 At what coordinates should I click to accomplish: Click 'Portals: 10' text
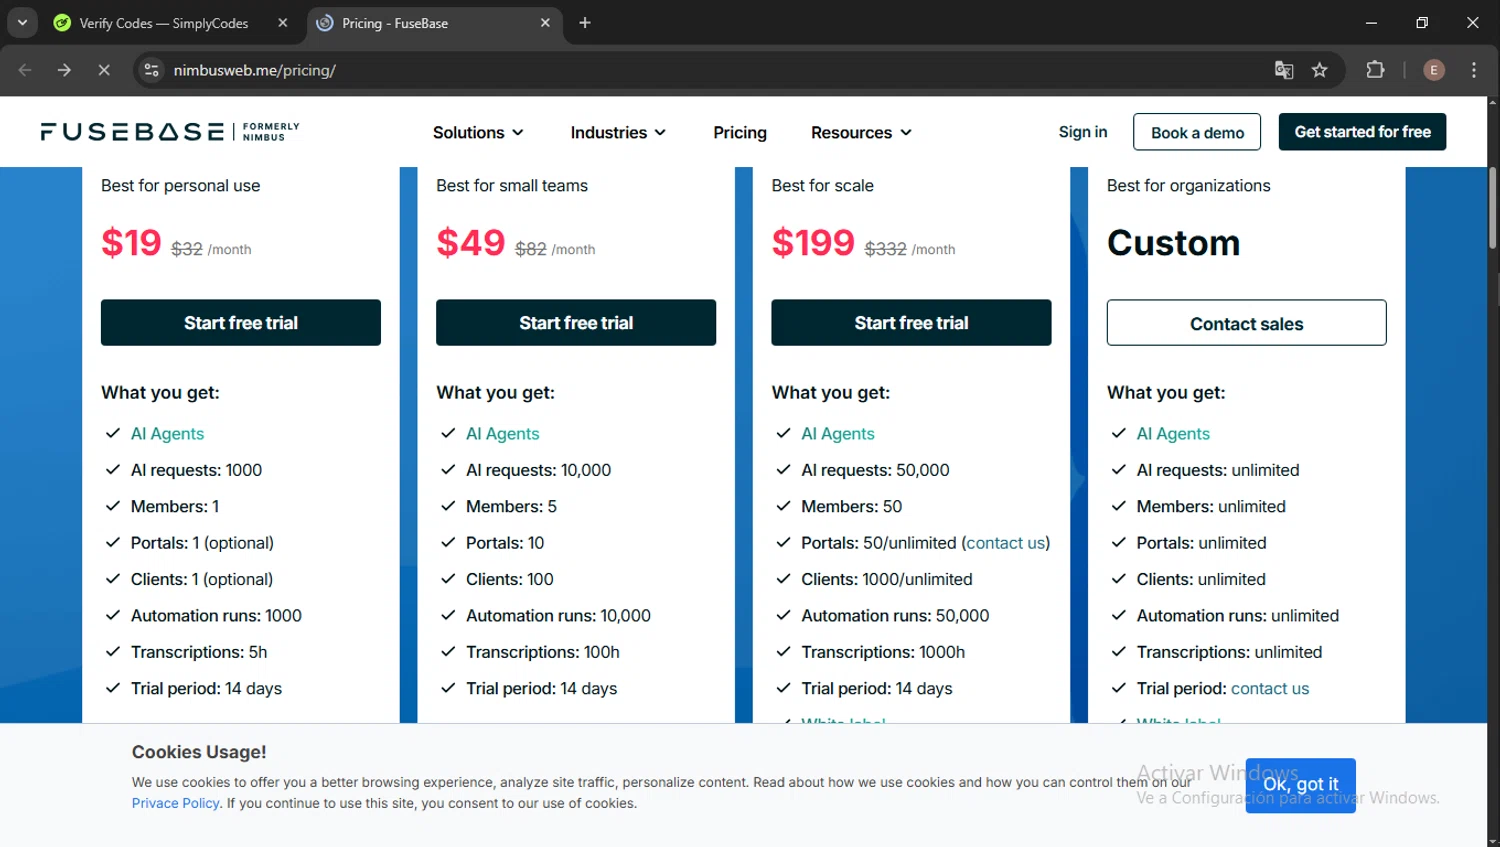click(505, 543)
